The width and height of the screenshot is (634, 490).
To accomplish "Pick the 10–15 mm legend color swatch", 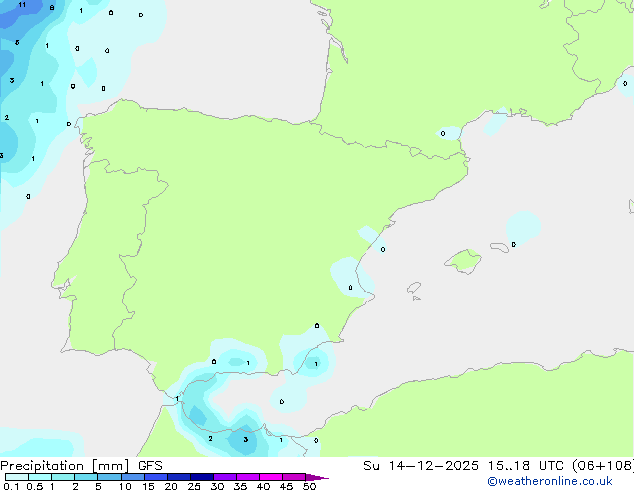I will [132, 477].
